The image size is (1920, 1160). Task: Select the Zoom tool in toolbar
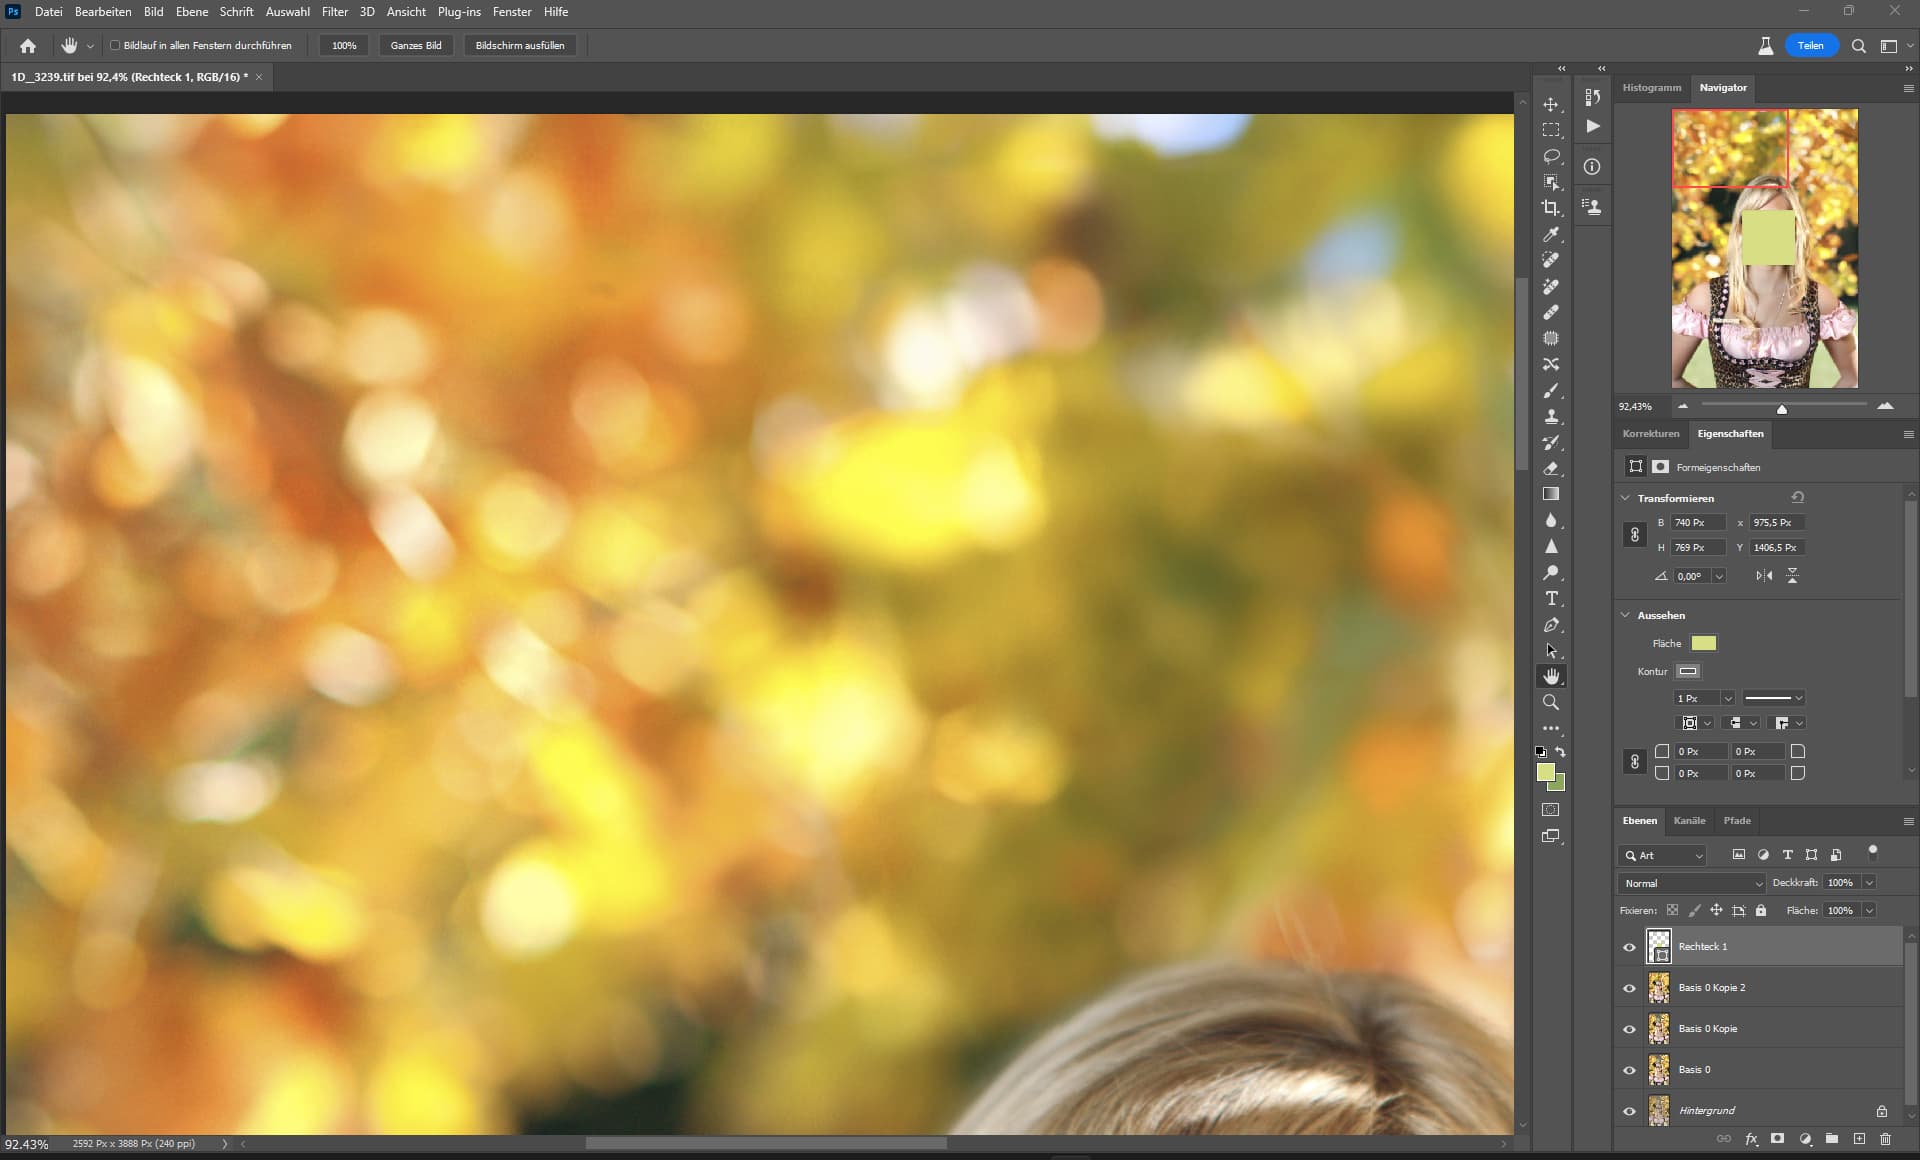[1551, 702]
